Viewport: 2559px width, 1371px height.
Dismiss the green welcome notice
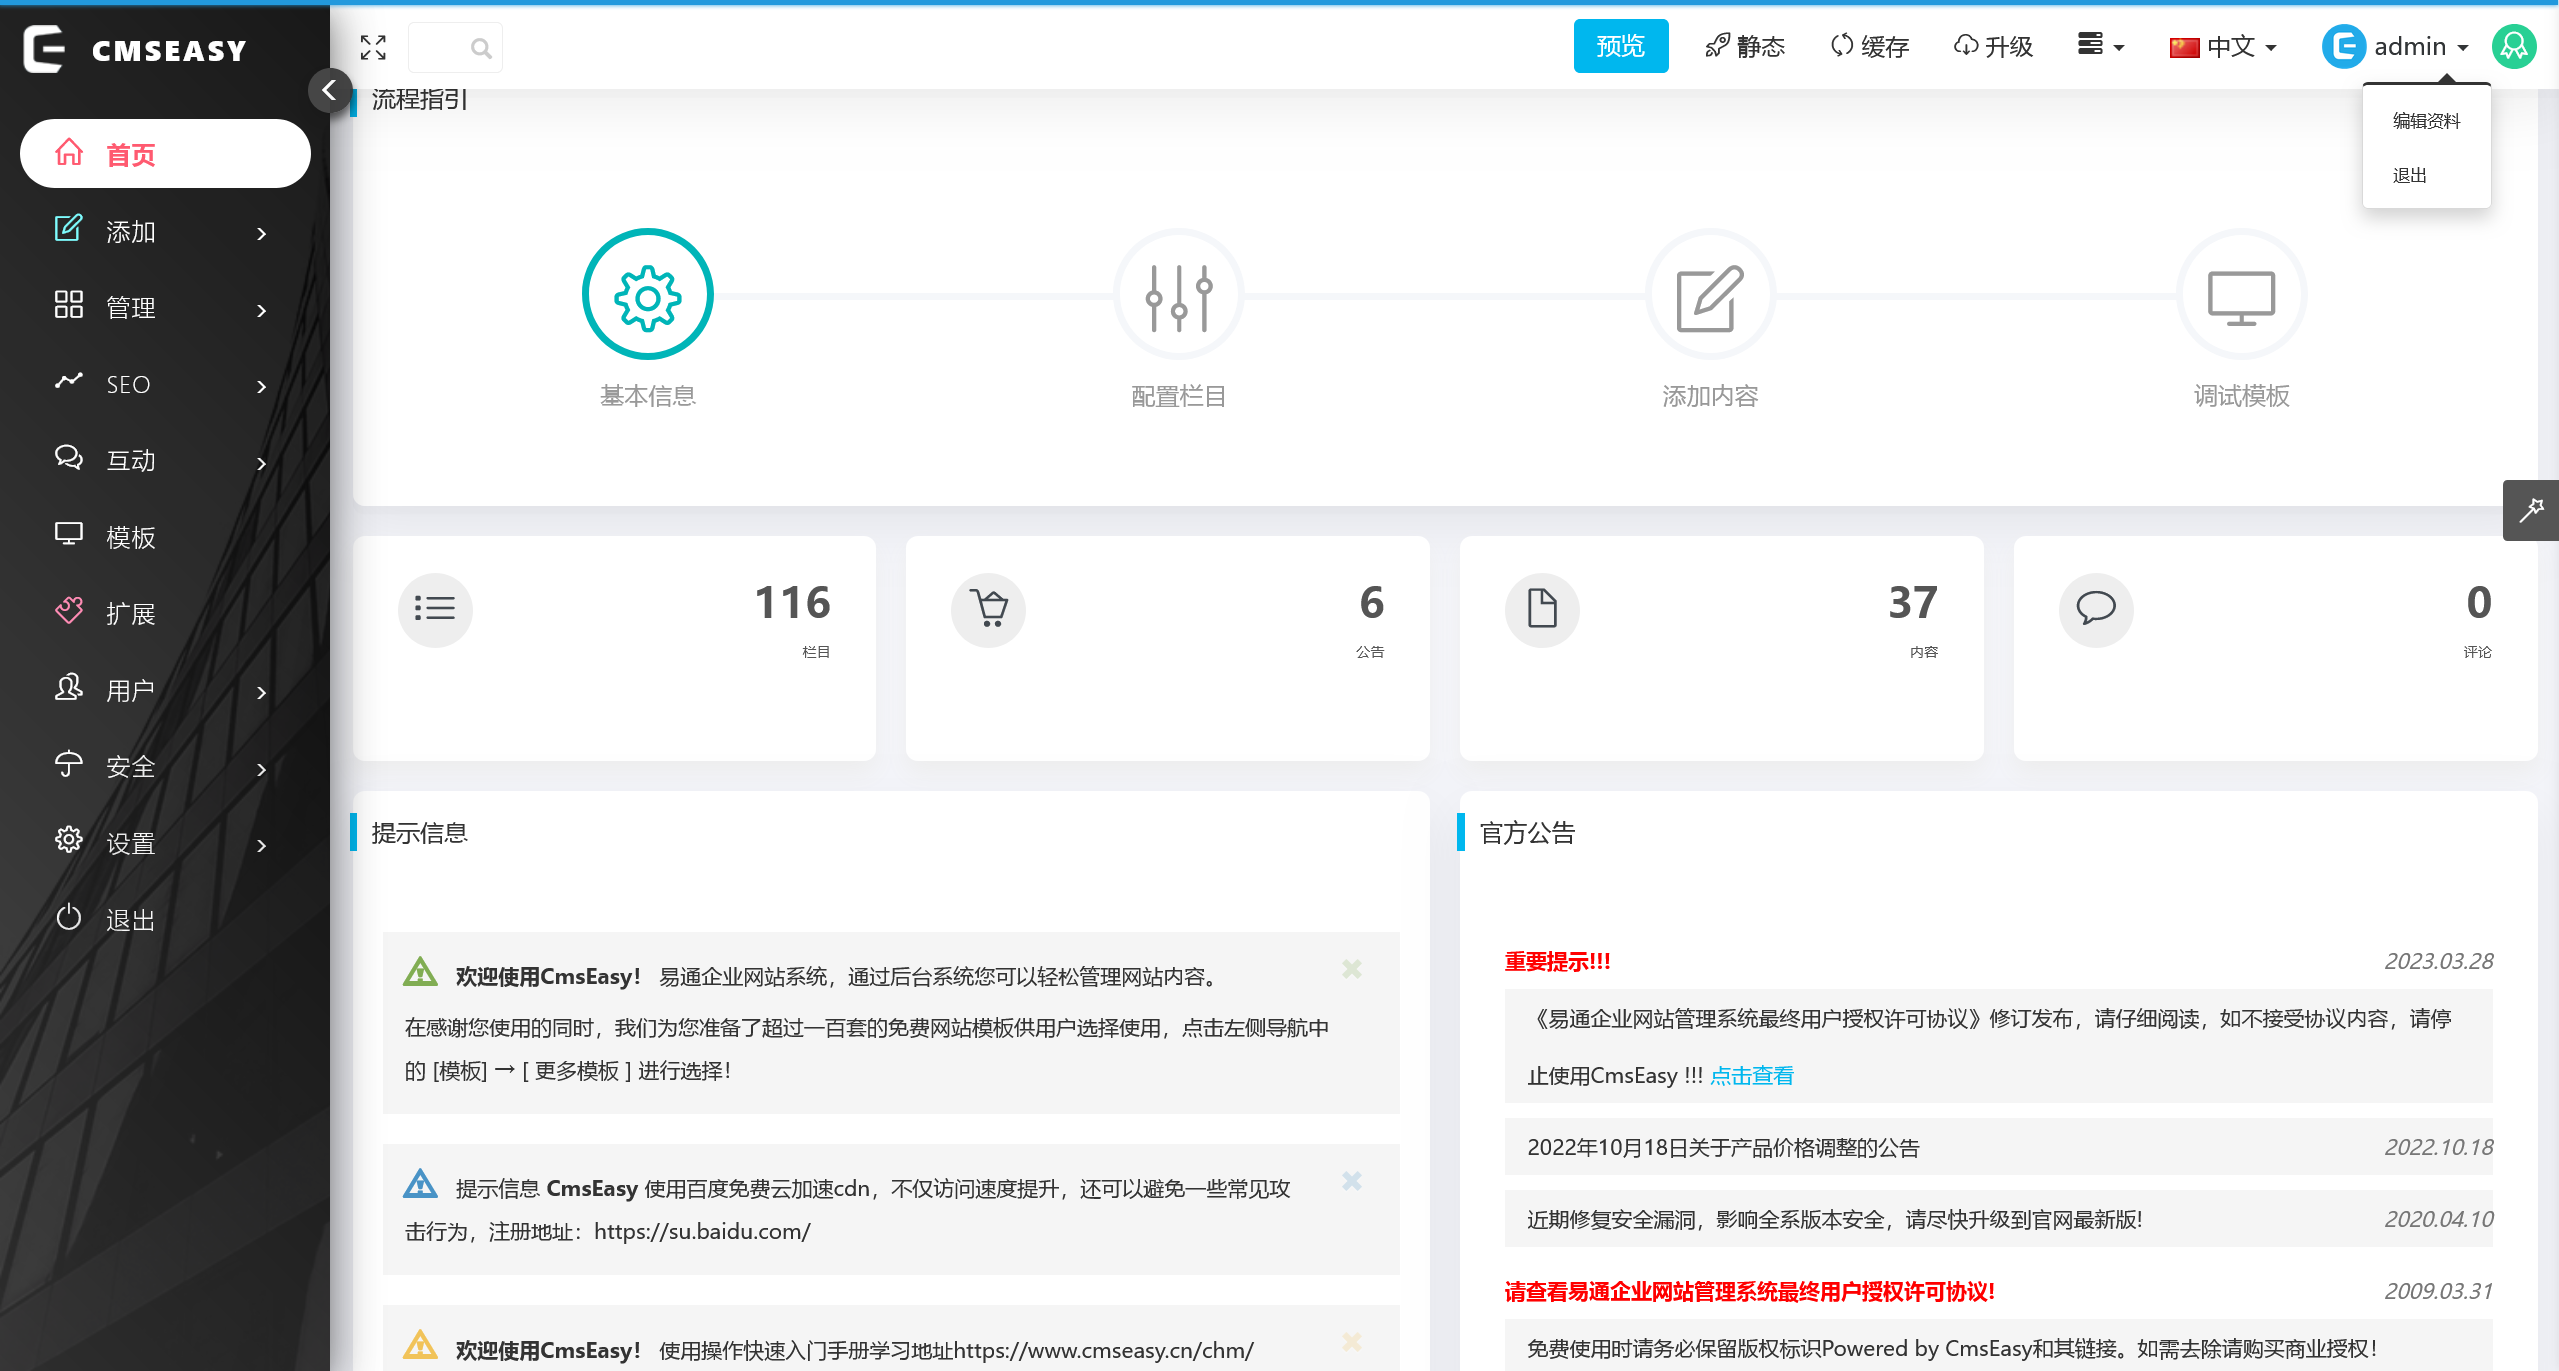click(1352, 969)
